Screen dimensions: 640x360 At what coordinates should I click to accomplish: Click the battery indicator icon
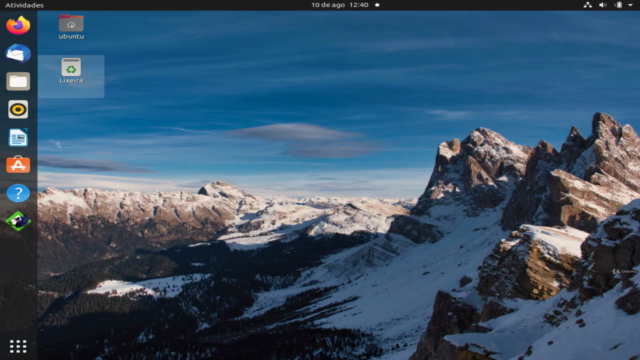coord(619,5)
